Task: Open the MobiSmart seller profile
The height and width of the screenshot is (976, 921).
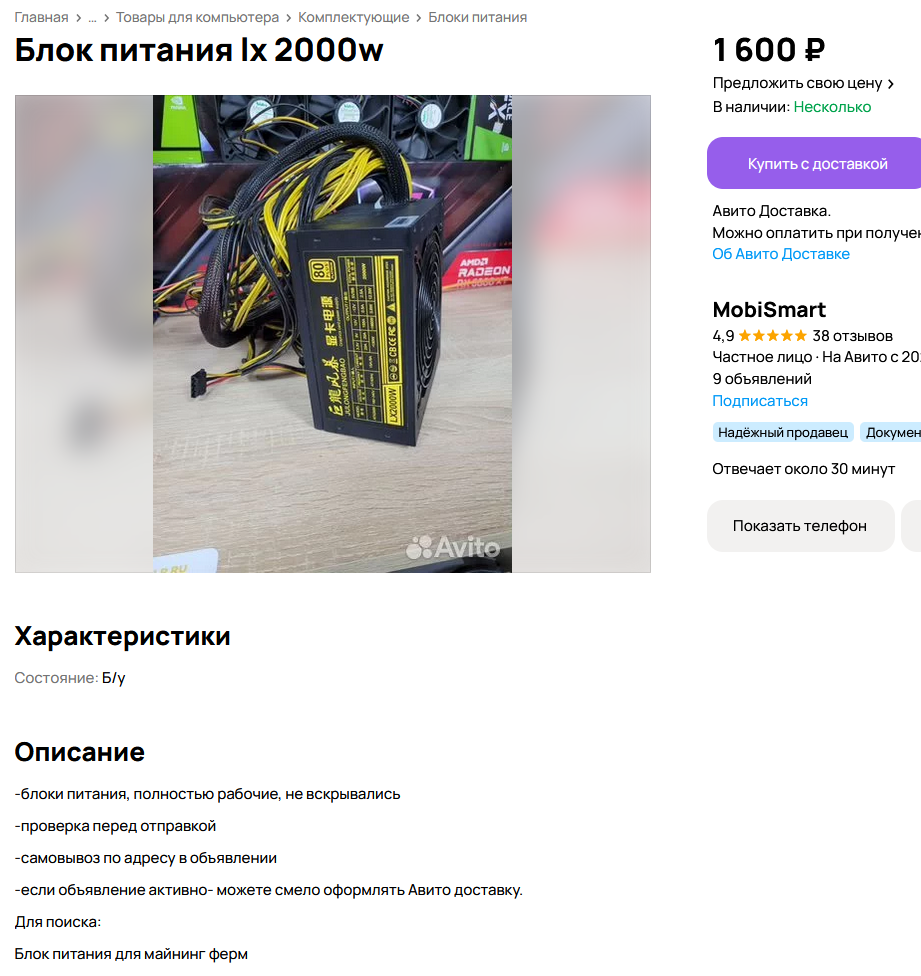Action: (x=769, y=309)
